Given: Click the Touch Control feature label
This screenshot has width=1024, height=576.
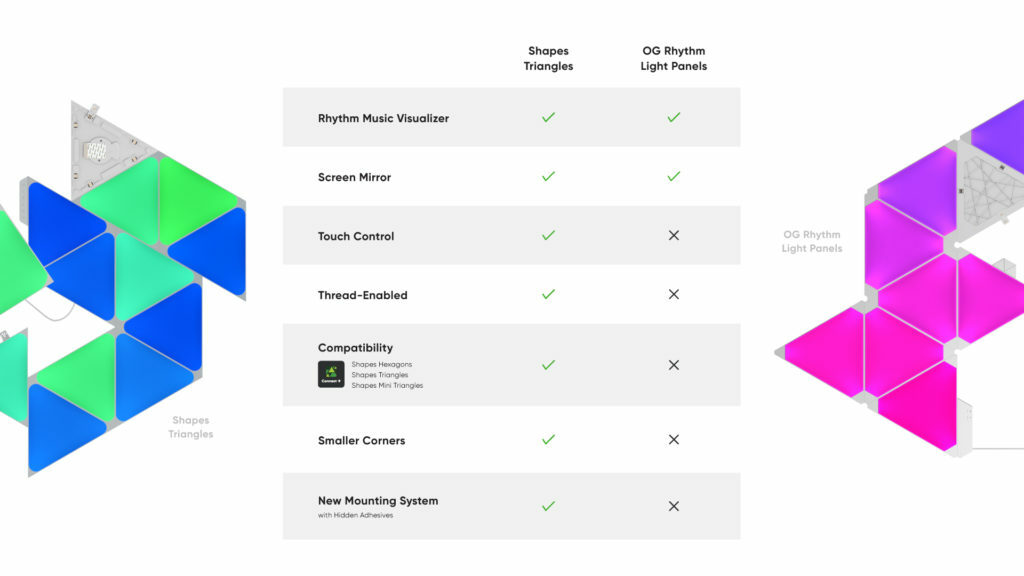Looking at the screenshot, I should pos(356,236).
